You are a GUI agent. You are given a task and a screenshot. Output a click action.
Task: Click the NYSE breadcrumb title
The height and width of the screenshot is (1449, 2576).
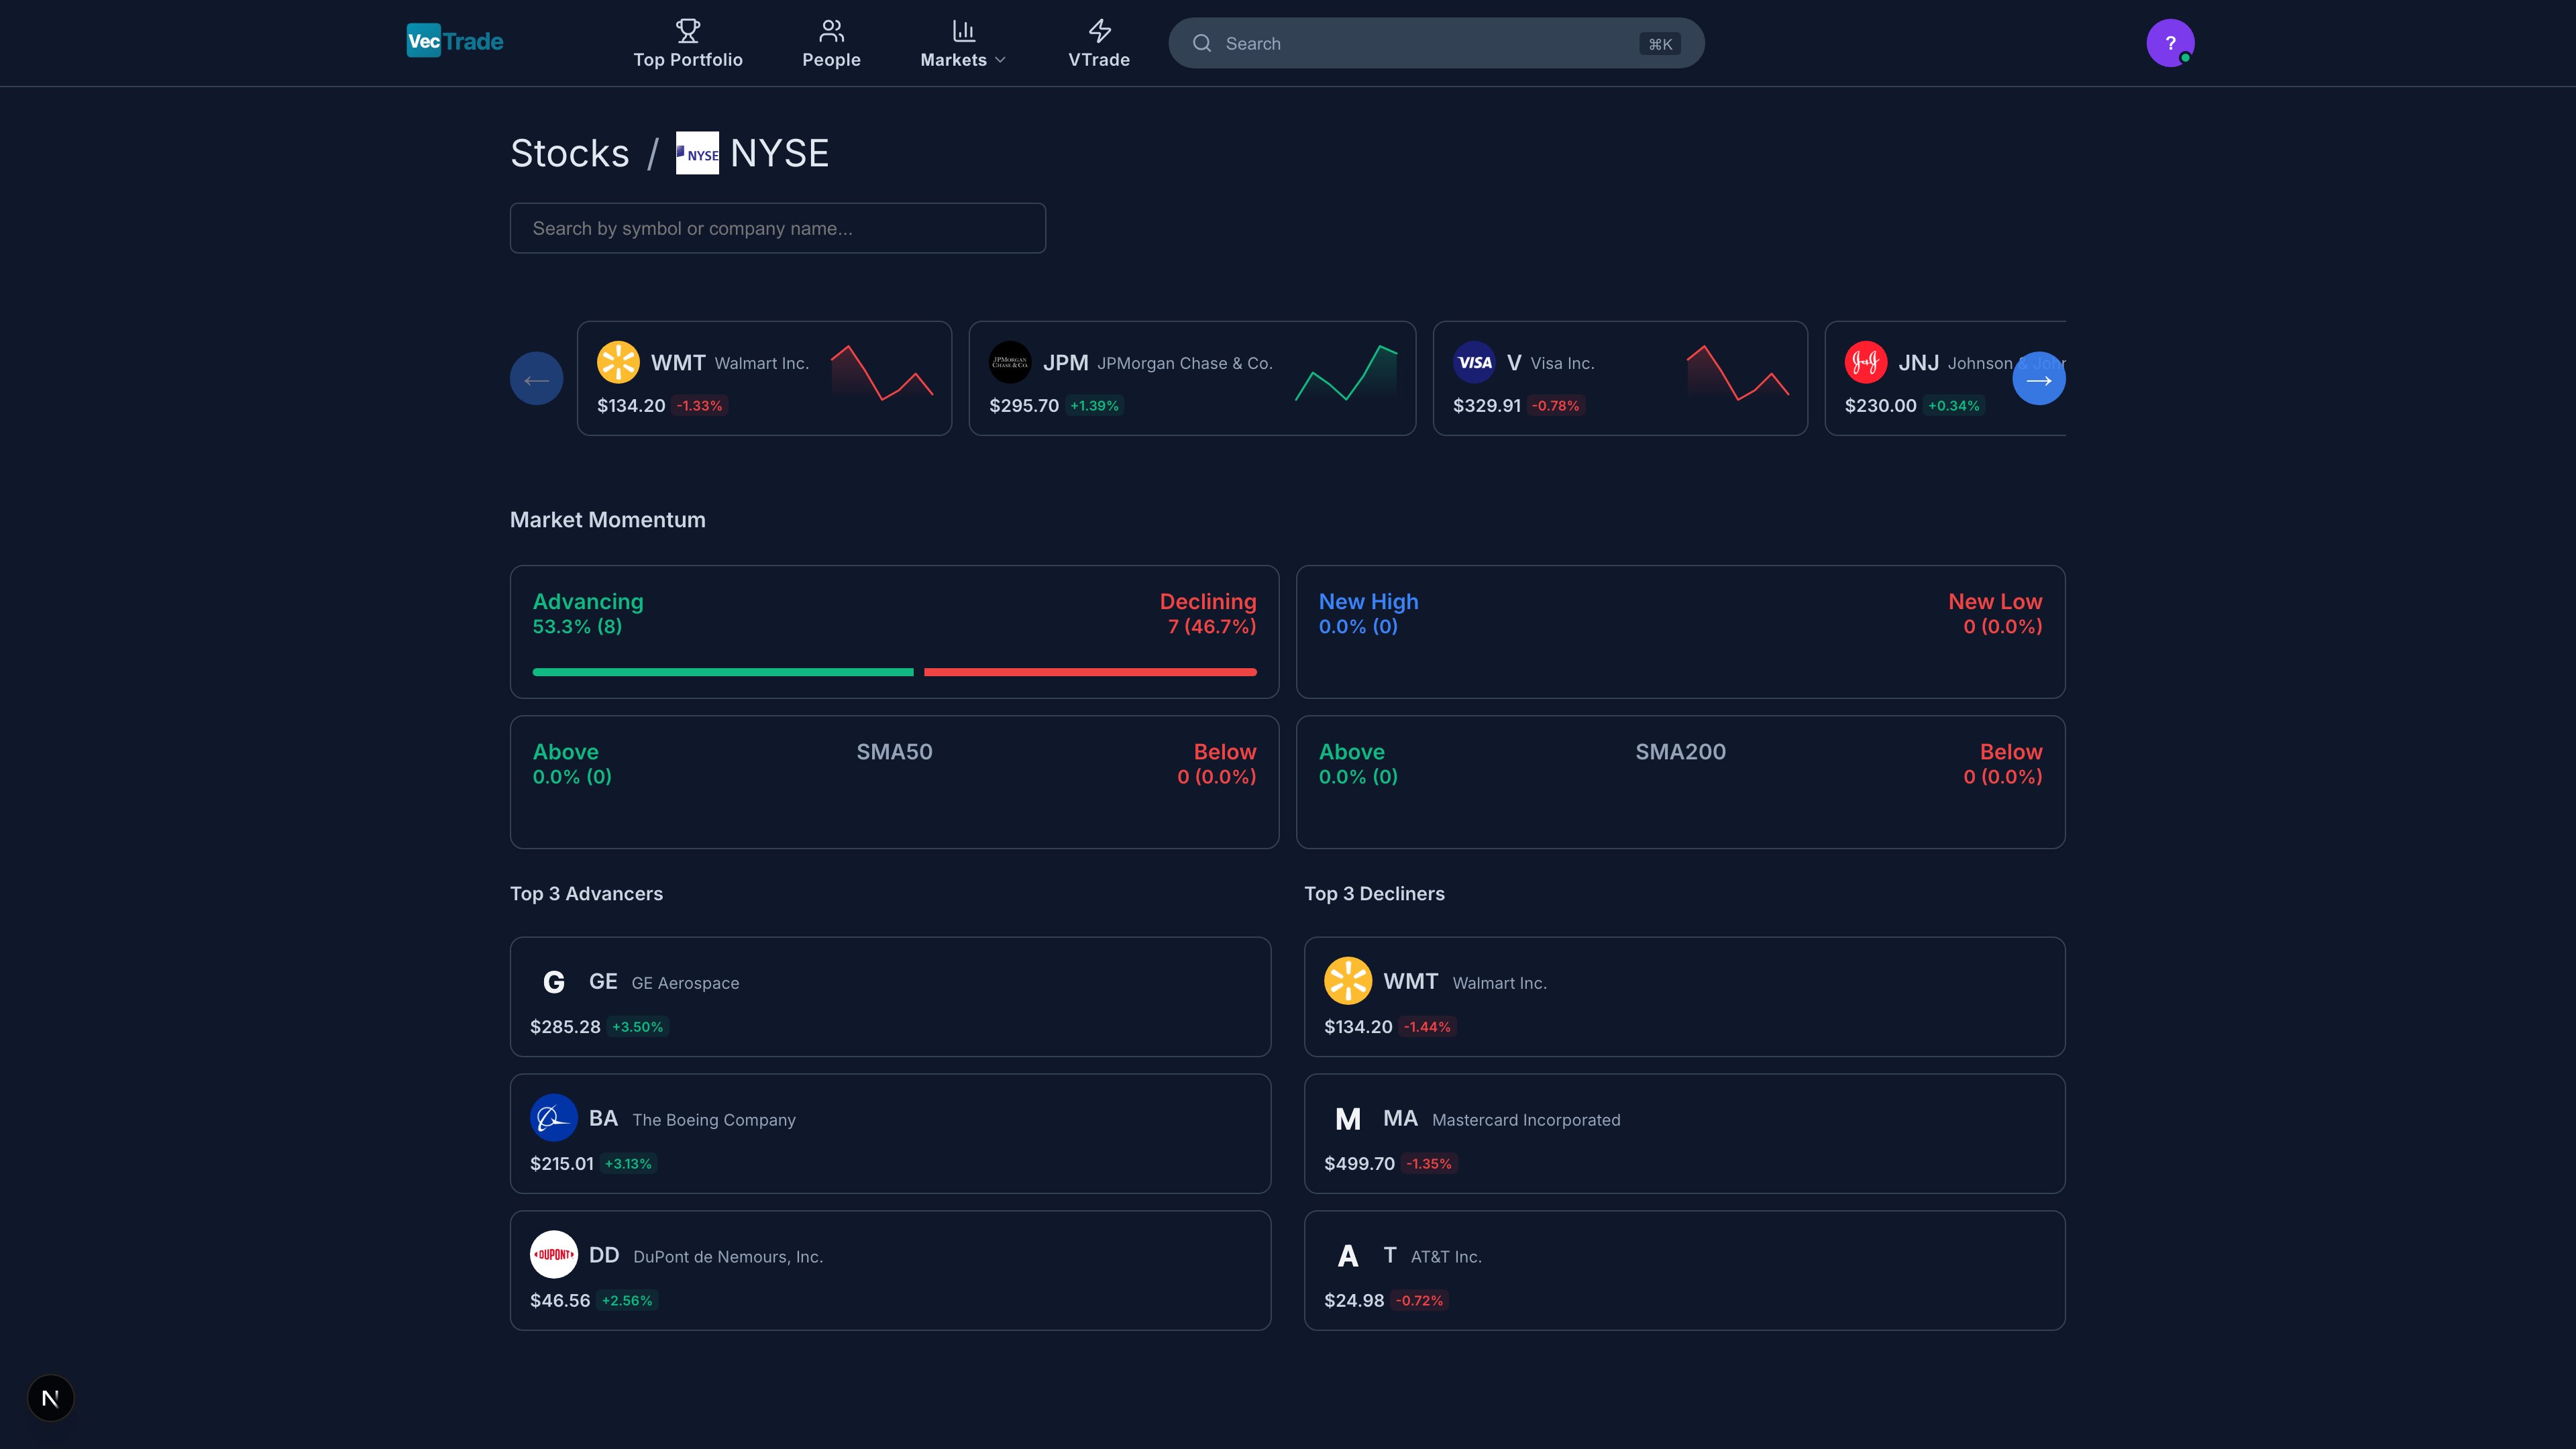point(780,153)
